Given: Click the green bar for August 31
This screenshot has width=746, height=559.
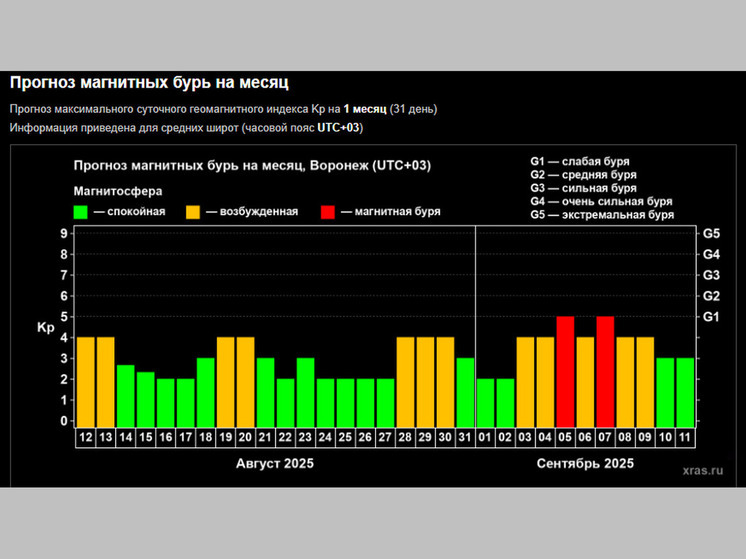Looking at the screenshot, I should (465, 390).
